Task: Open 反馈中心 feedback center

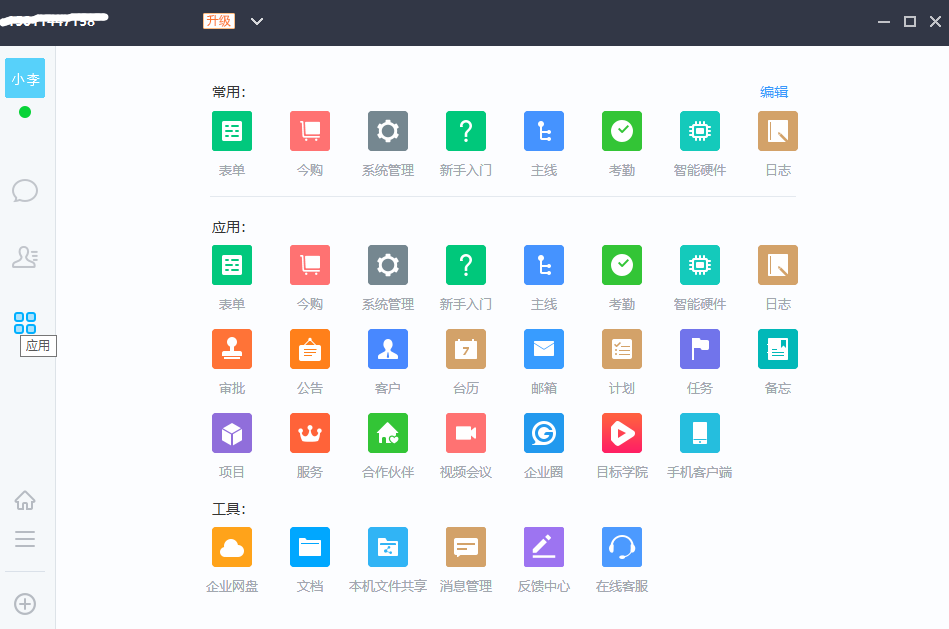Action: [x=543, y=547]
